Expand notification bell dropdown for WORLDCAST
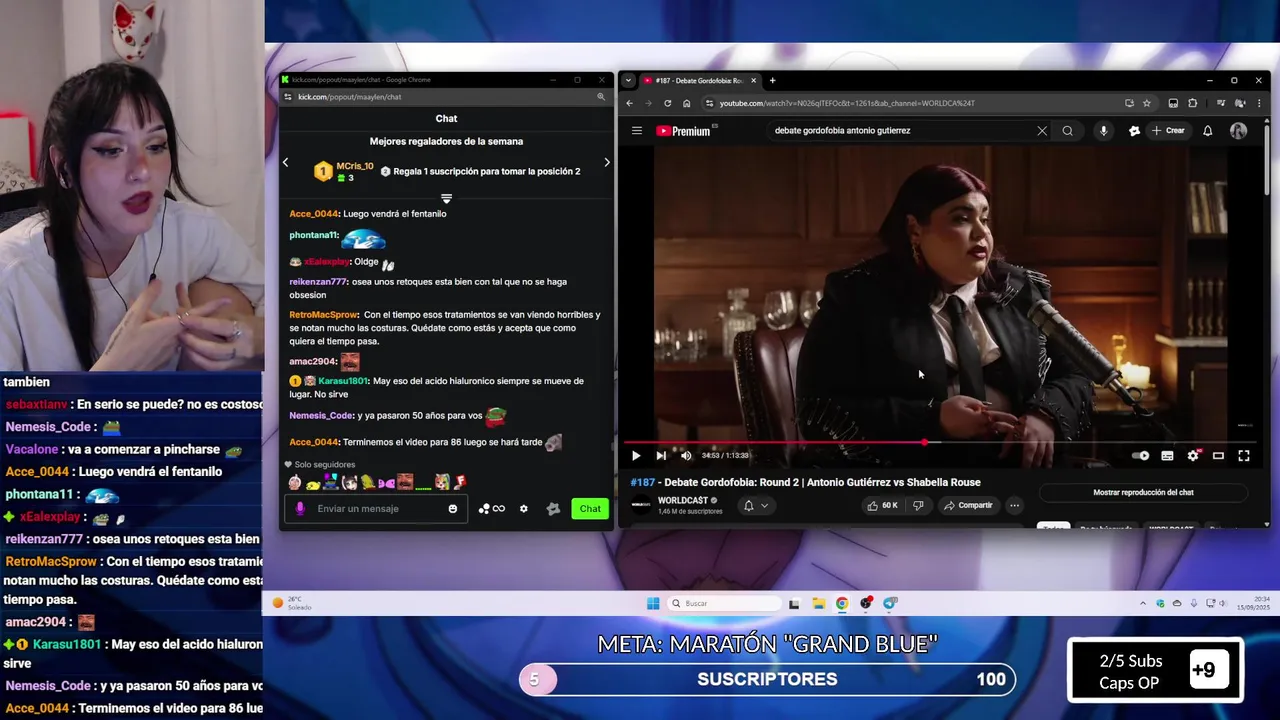1280x720 pixels. tap(756, 506)
